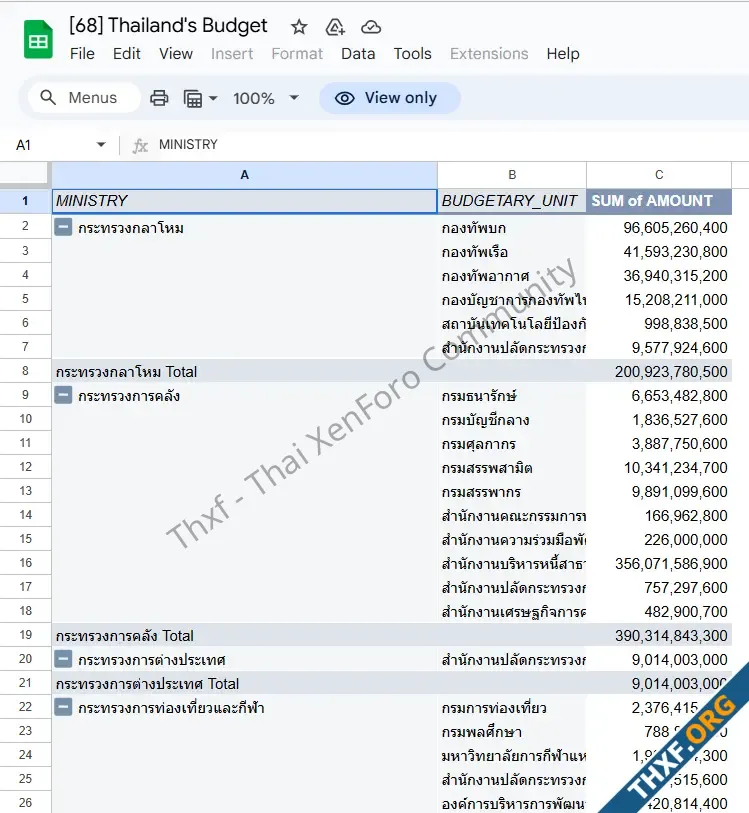Select the กรมศุลกากร cell
Viewport: 749px width, 813px height.
click(512, 444)
